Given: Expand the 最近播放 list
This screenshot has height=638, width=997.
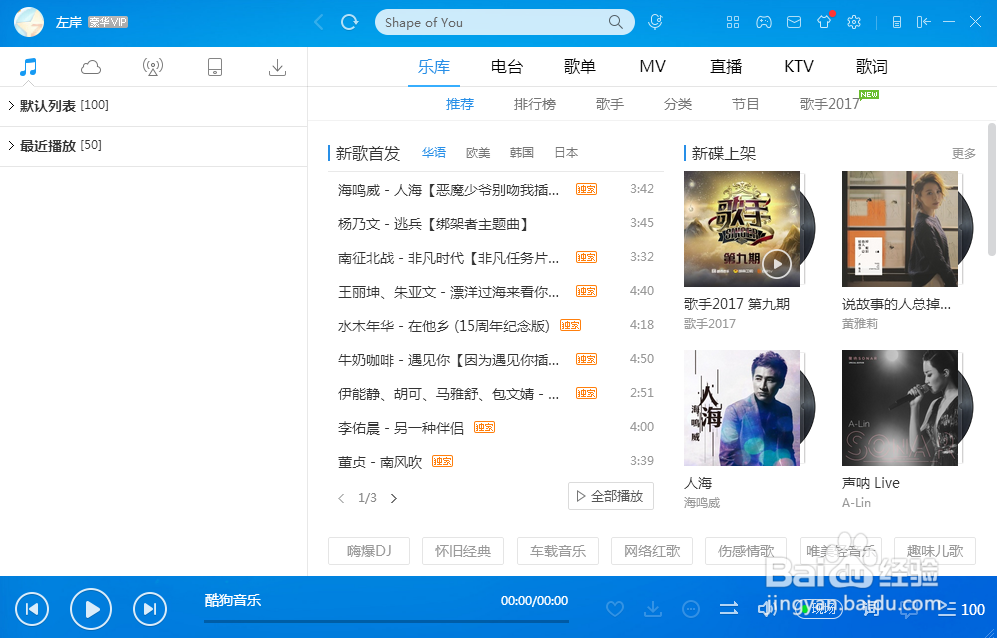Looking at the screenshot, I should 11,146.
